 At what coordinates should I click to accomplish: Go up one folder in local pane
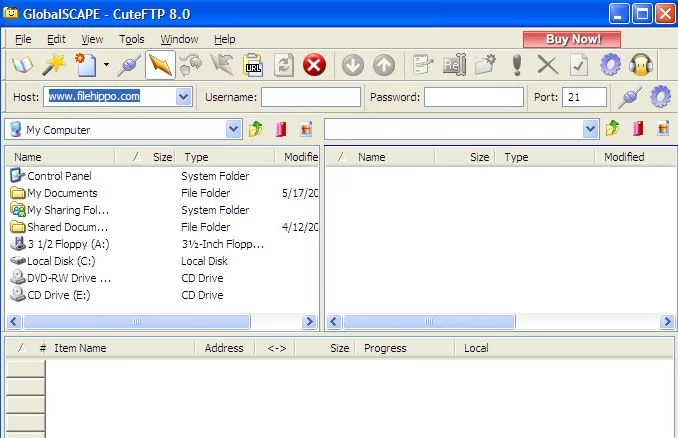coord(256,129)
